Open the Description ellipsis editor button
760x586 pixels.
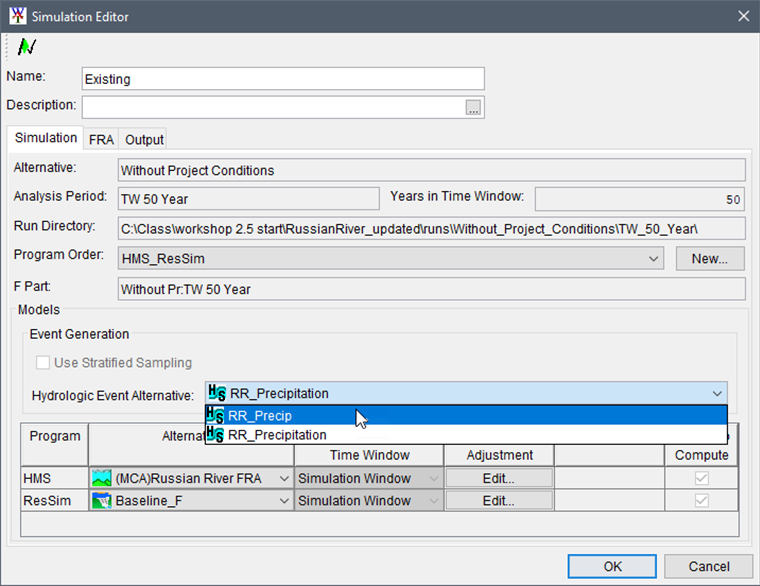click(x=473, y=107)
